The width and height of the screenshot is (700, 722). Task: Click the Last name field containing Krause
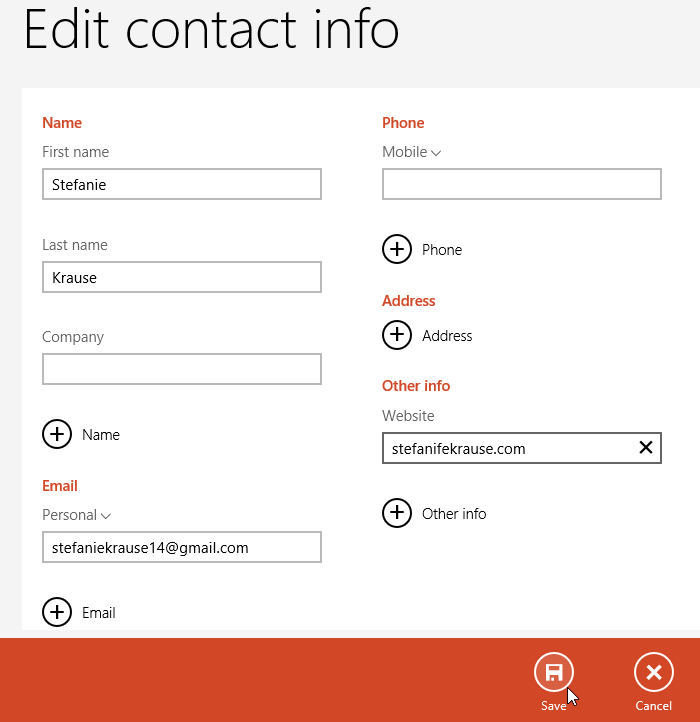(181, 277)
